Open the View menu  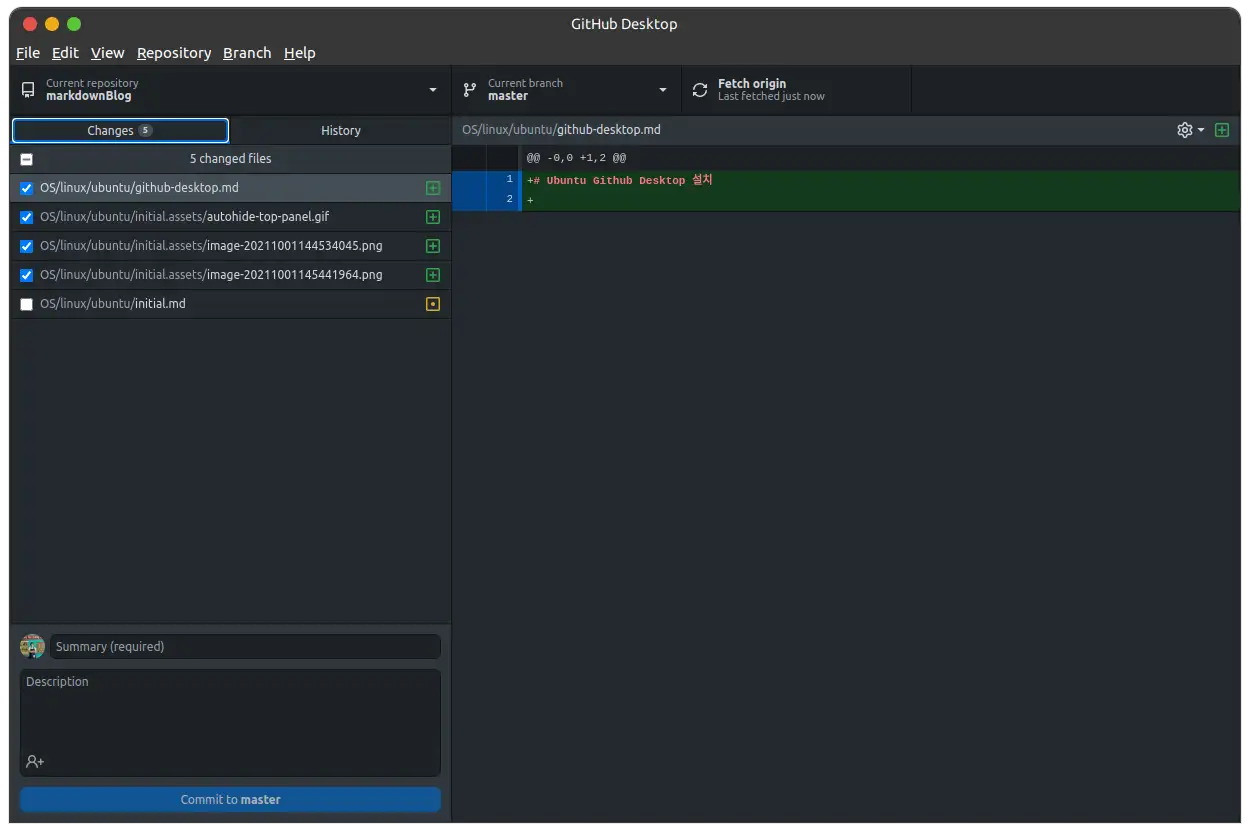[107, 53]
